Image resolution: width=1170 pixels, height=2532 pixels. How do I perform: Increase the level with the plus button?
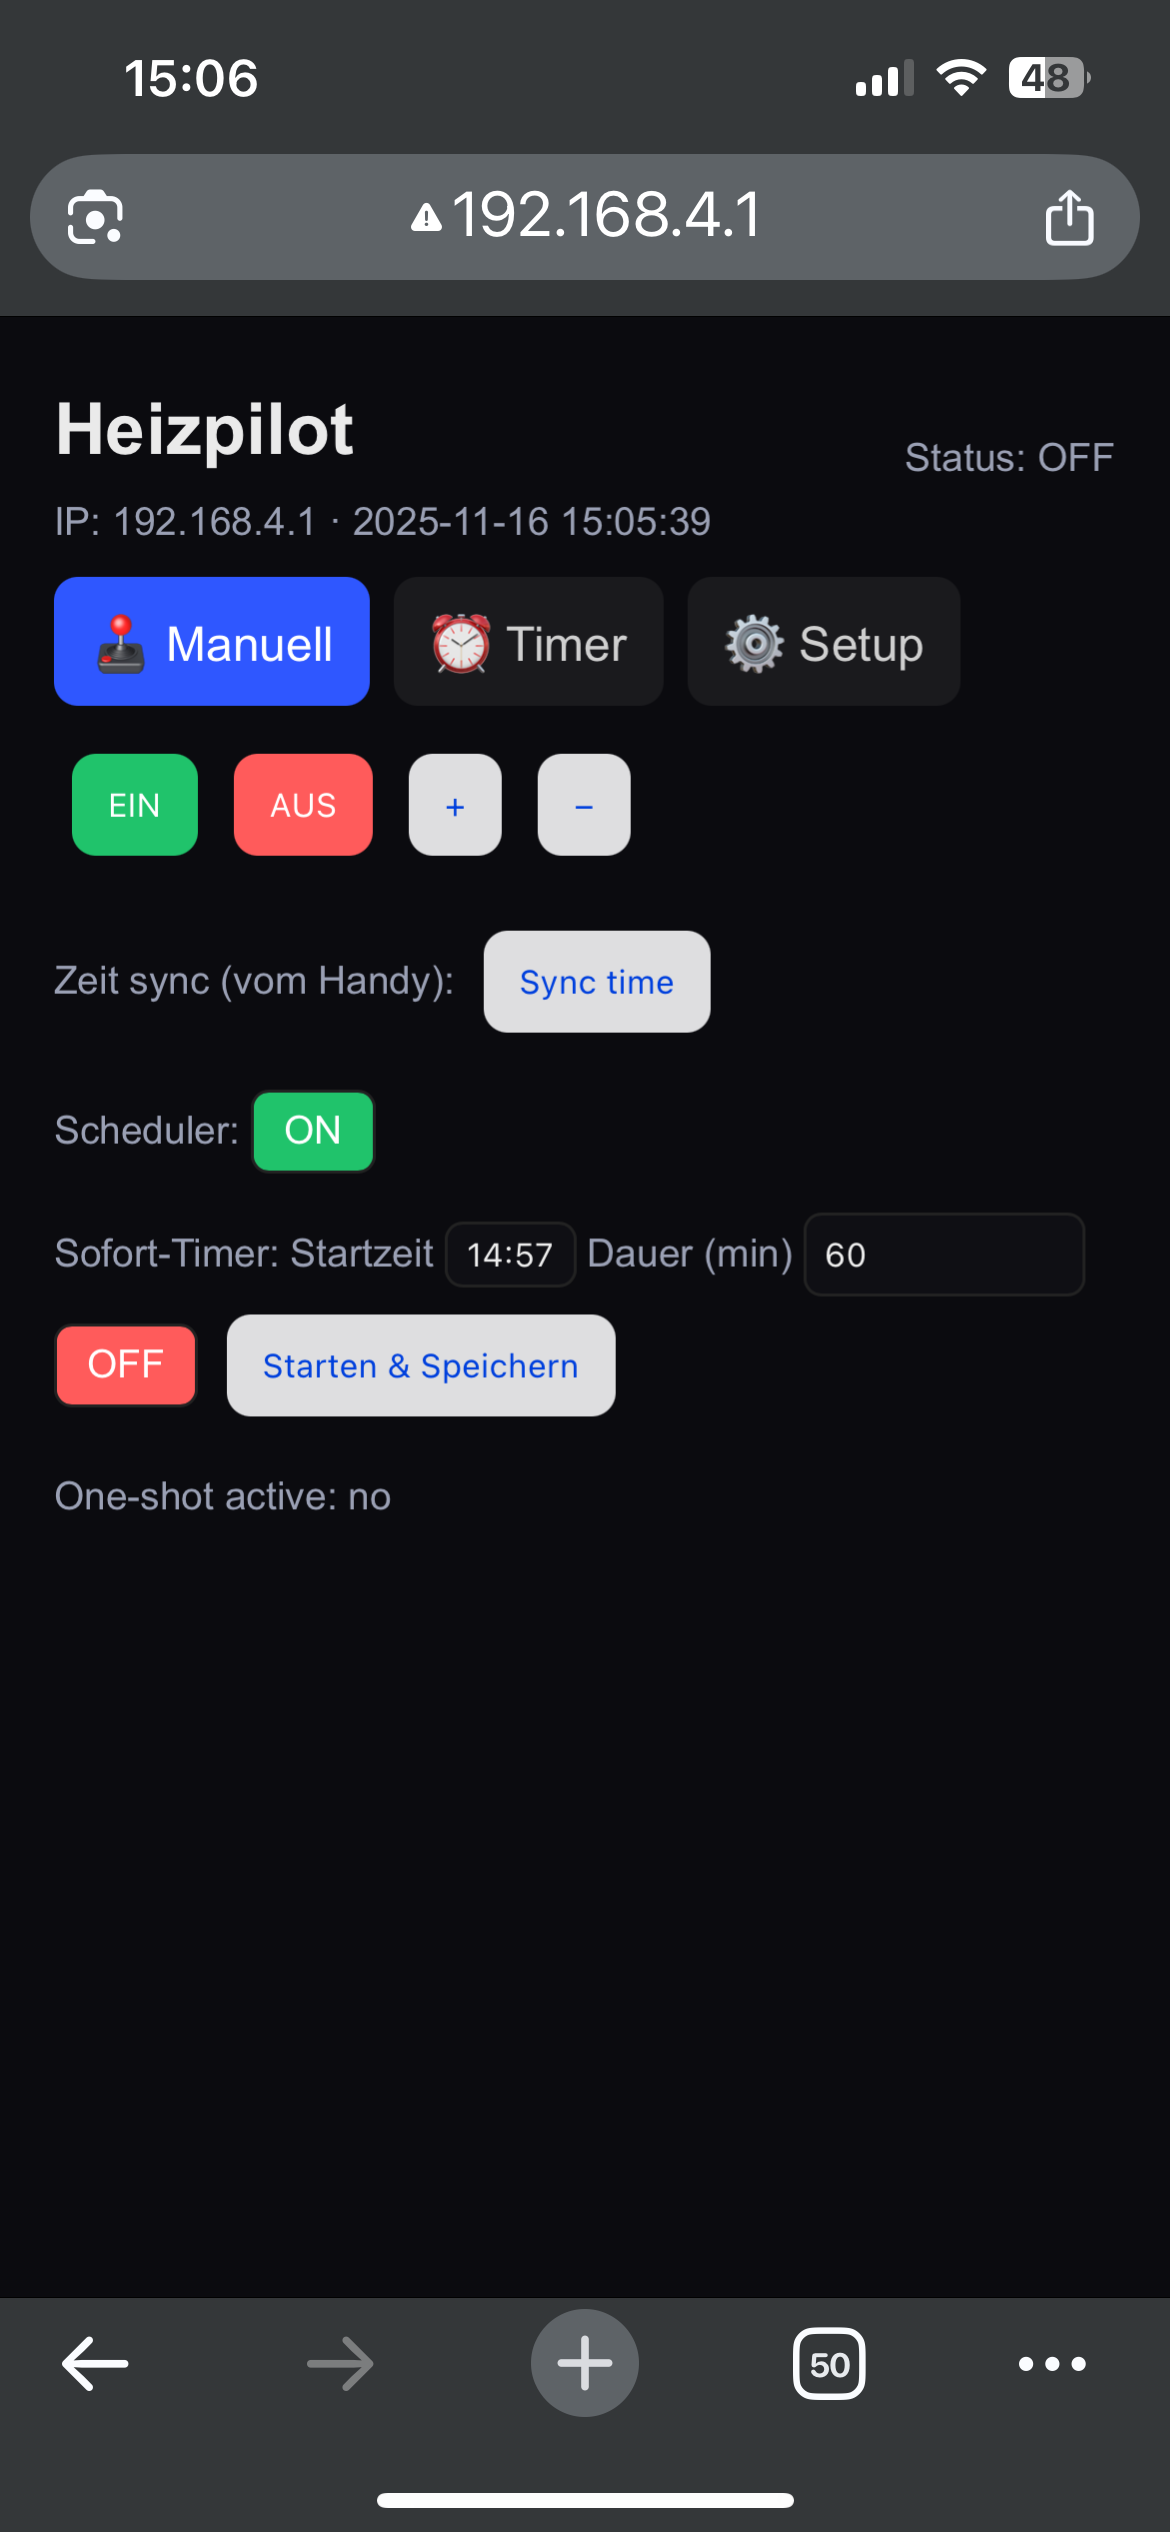point(455,805)
